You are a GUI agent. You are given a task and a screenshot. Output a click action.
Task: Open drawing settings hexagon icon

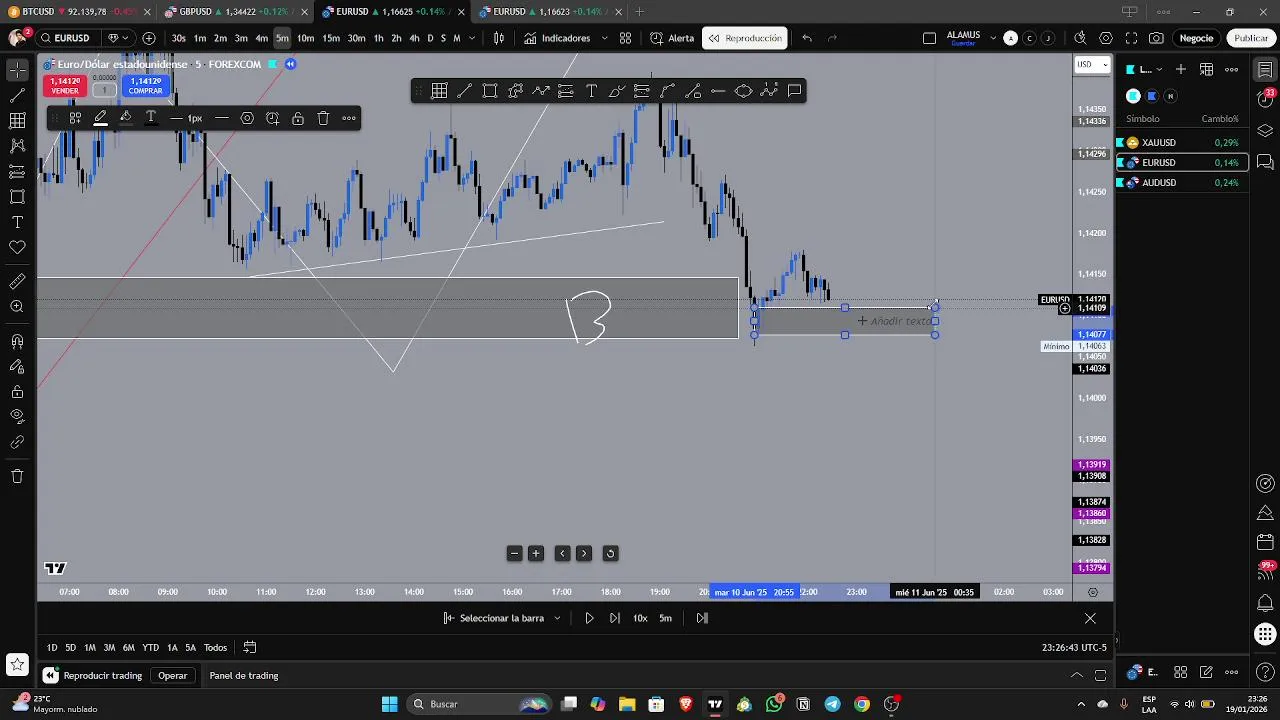point(247,118)
